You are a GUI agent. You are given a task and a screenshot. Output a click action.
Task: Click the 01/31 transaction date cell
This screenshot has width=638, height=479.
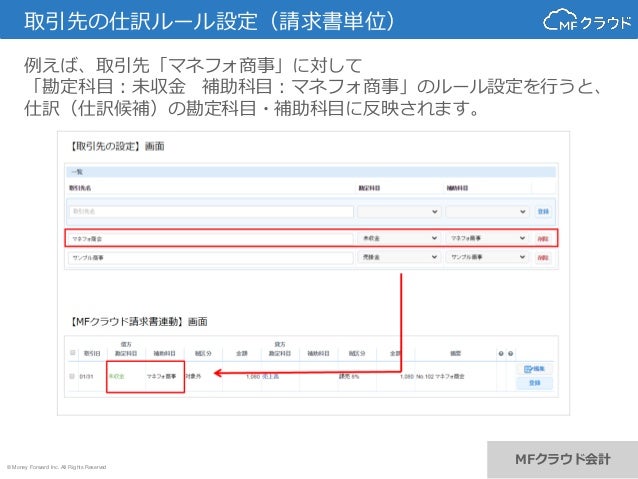tap(86, 376)
